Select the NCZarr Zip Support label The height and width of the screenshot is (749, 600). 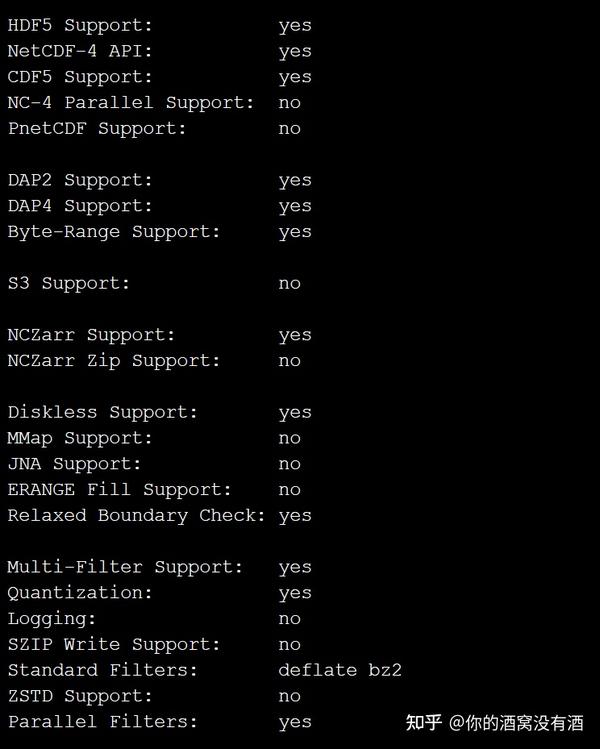click(114, 361)
